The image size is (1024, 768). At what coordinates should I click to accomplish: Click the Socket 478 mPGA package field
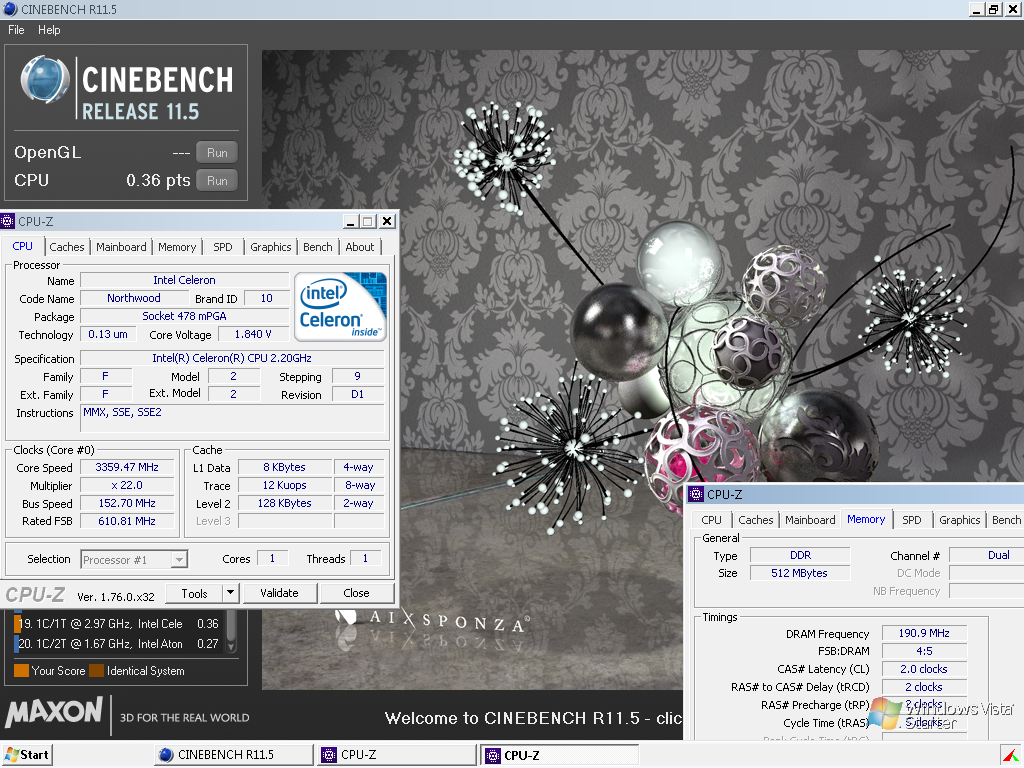184,315
